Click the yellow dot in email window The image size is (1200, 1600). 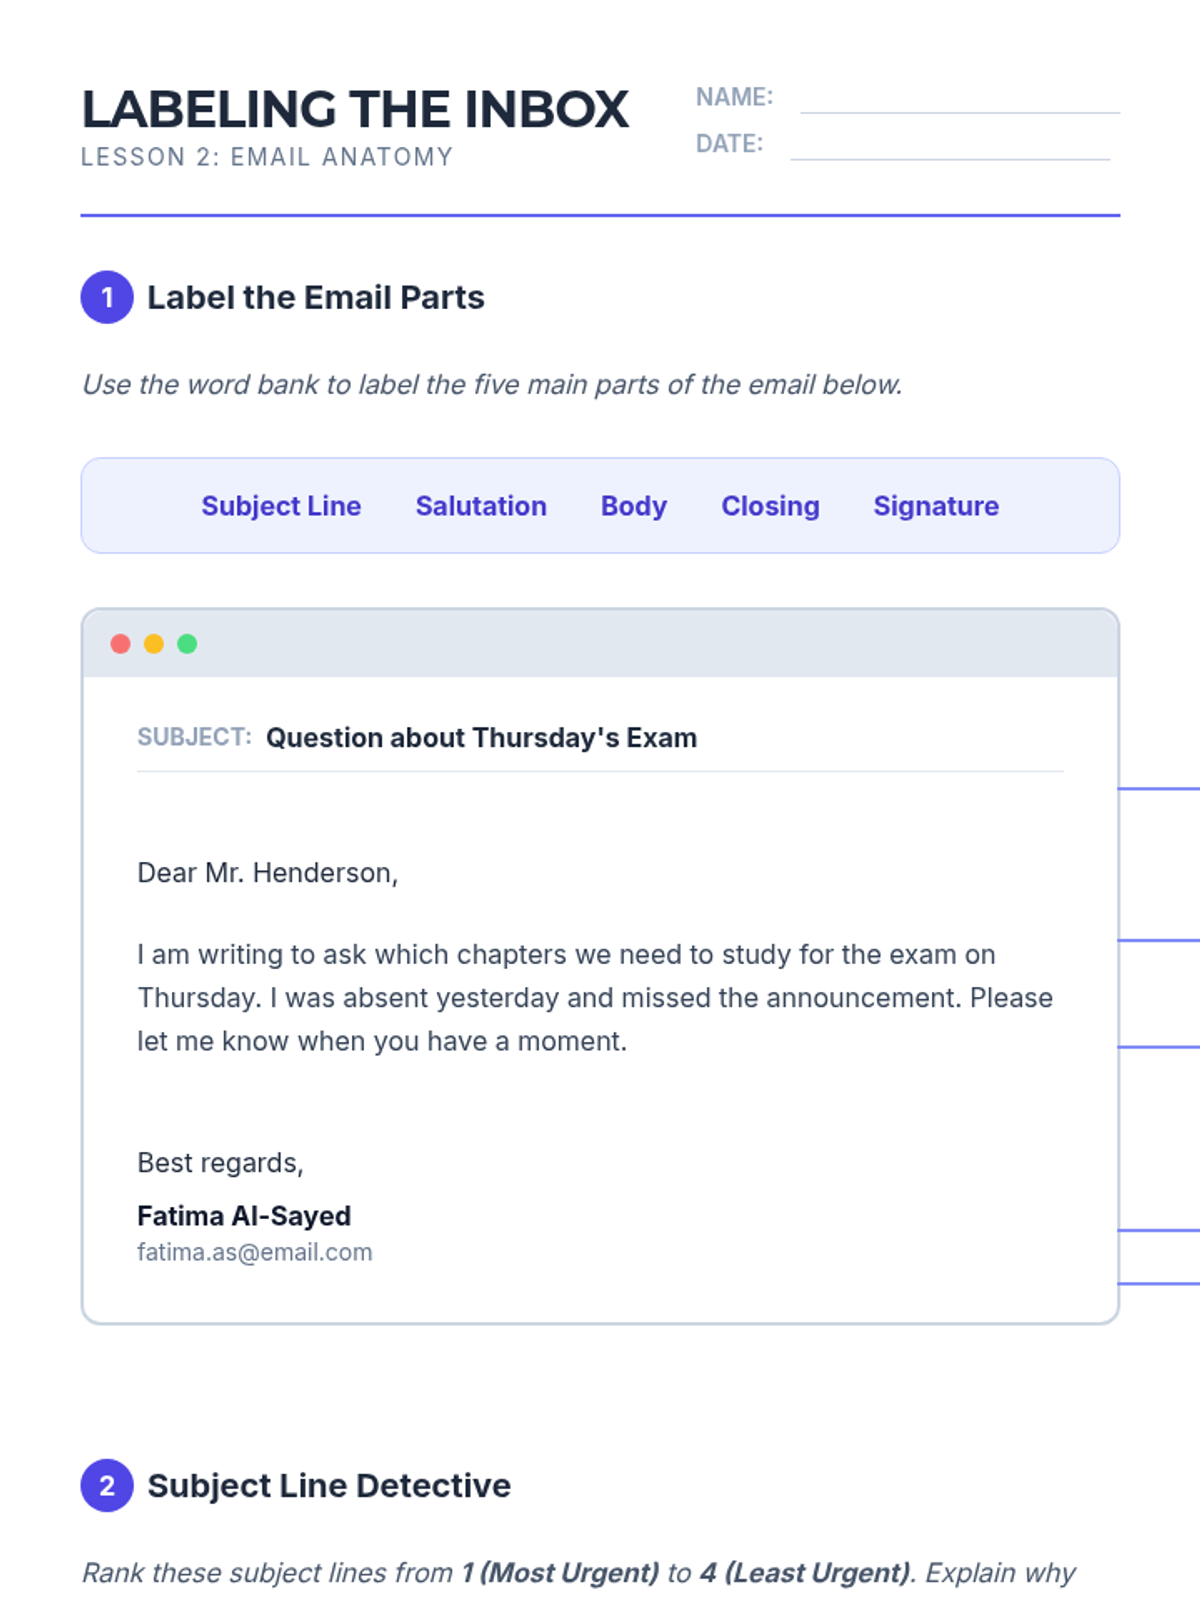pyautogui.click(x=154, y=644)
